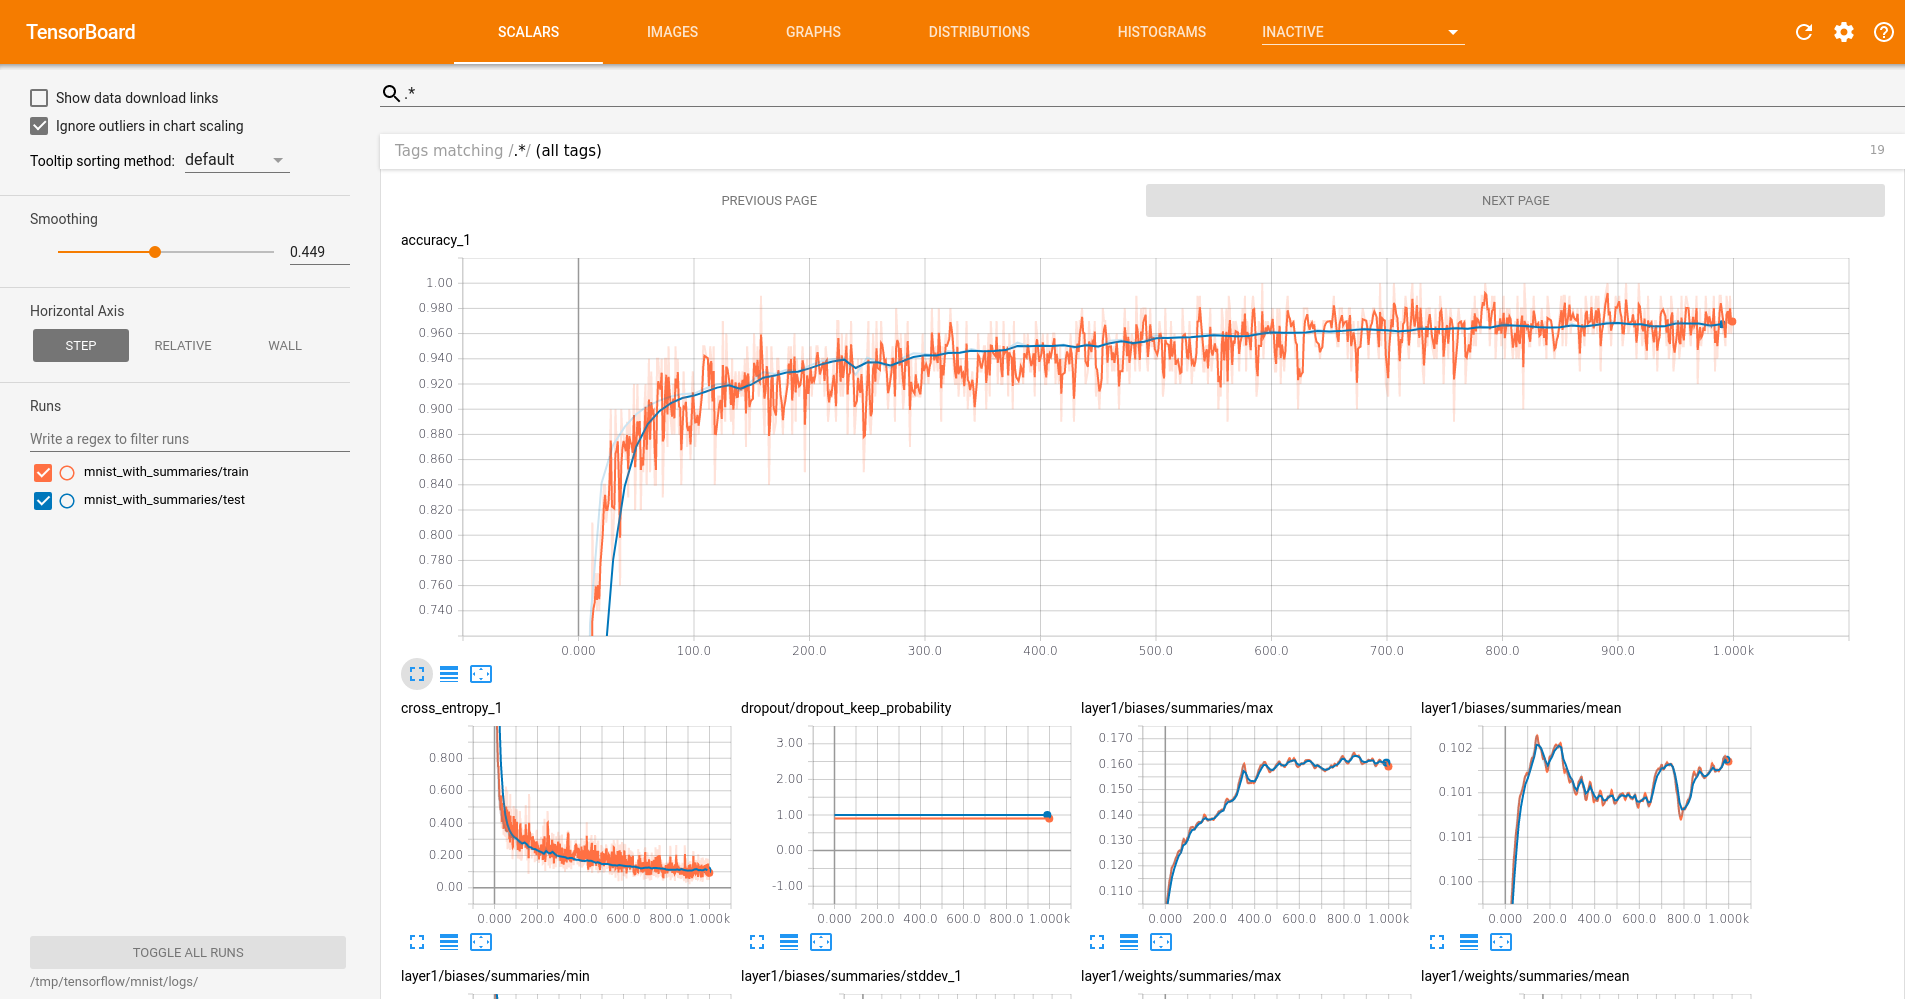The height and width of the screenshot is (999, 1905).
Task: Click the layer1/weights/summaries/max chart title
Action: point(1181,976)
